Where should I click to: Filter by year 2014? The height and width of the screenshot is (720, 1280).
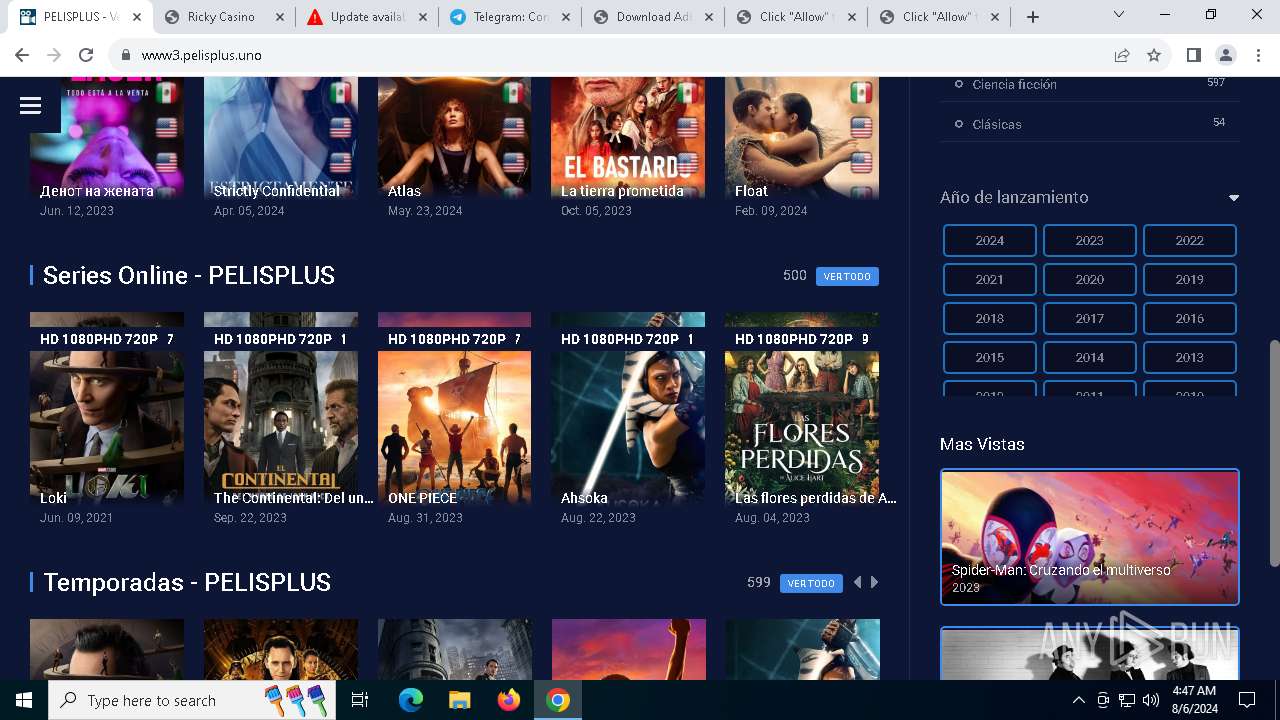1090,358
